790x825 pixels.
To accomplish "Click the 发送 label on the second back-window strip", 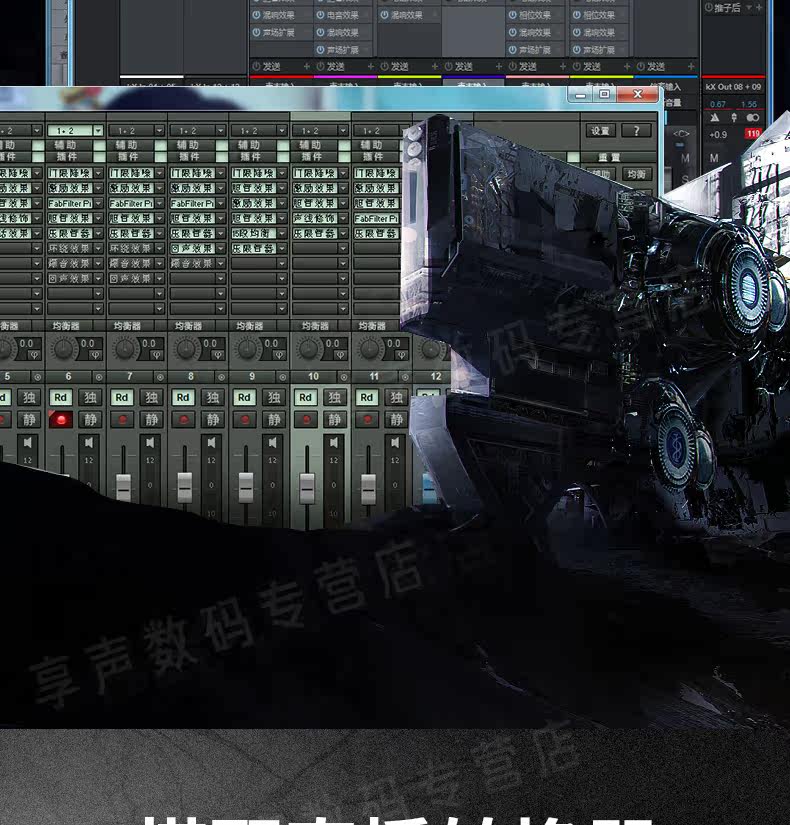I will [x=336, y=66].
